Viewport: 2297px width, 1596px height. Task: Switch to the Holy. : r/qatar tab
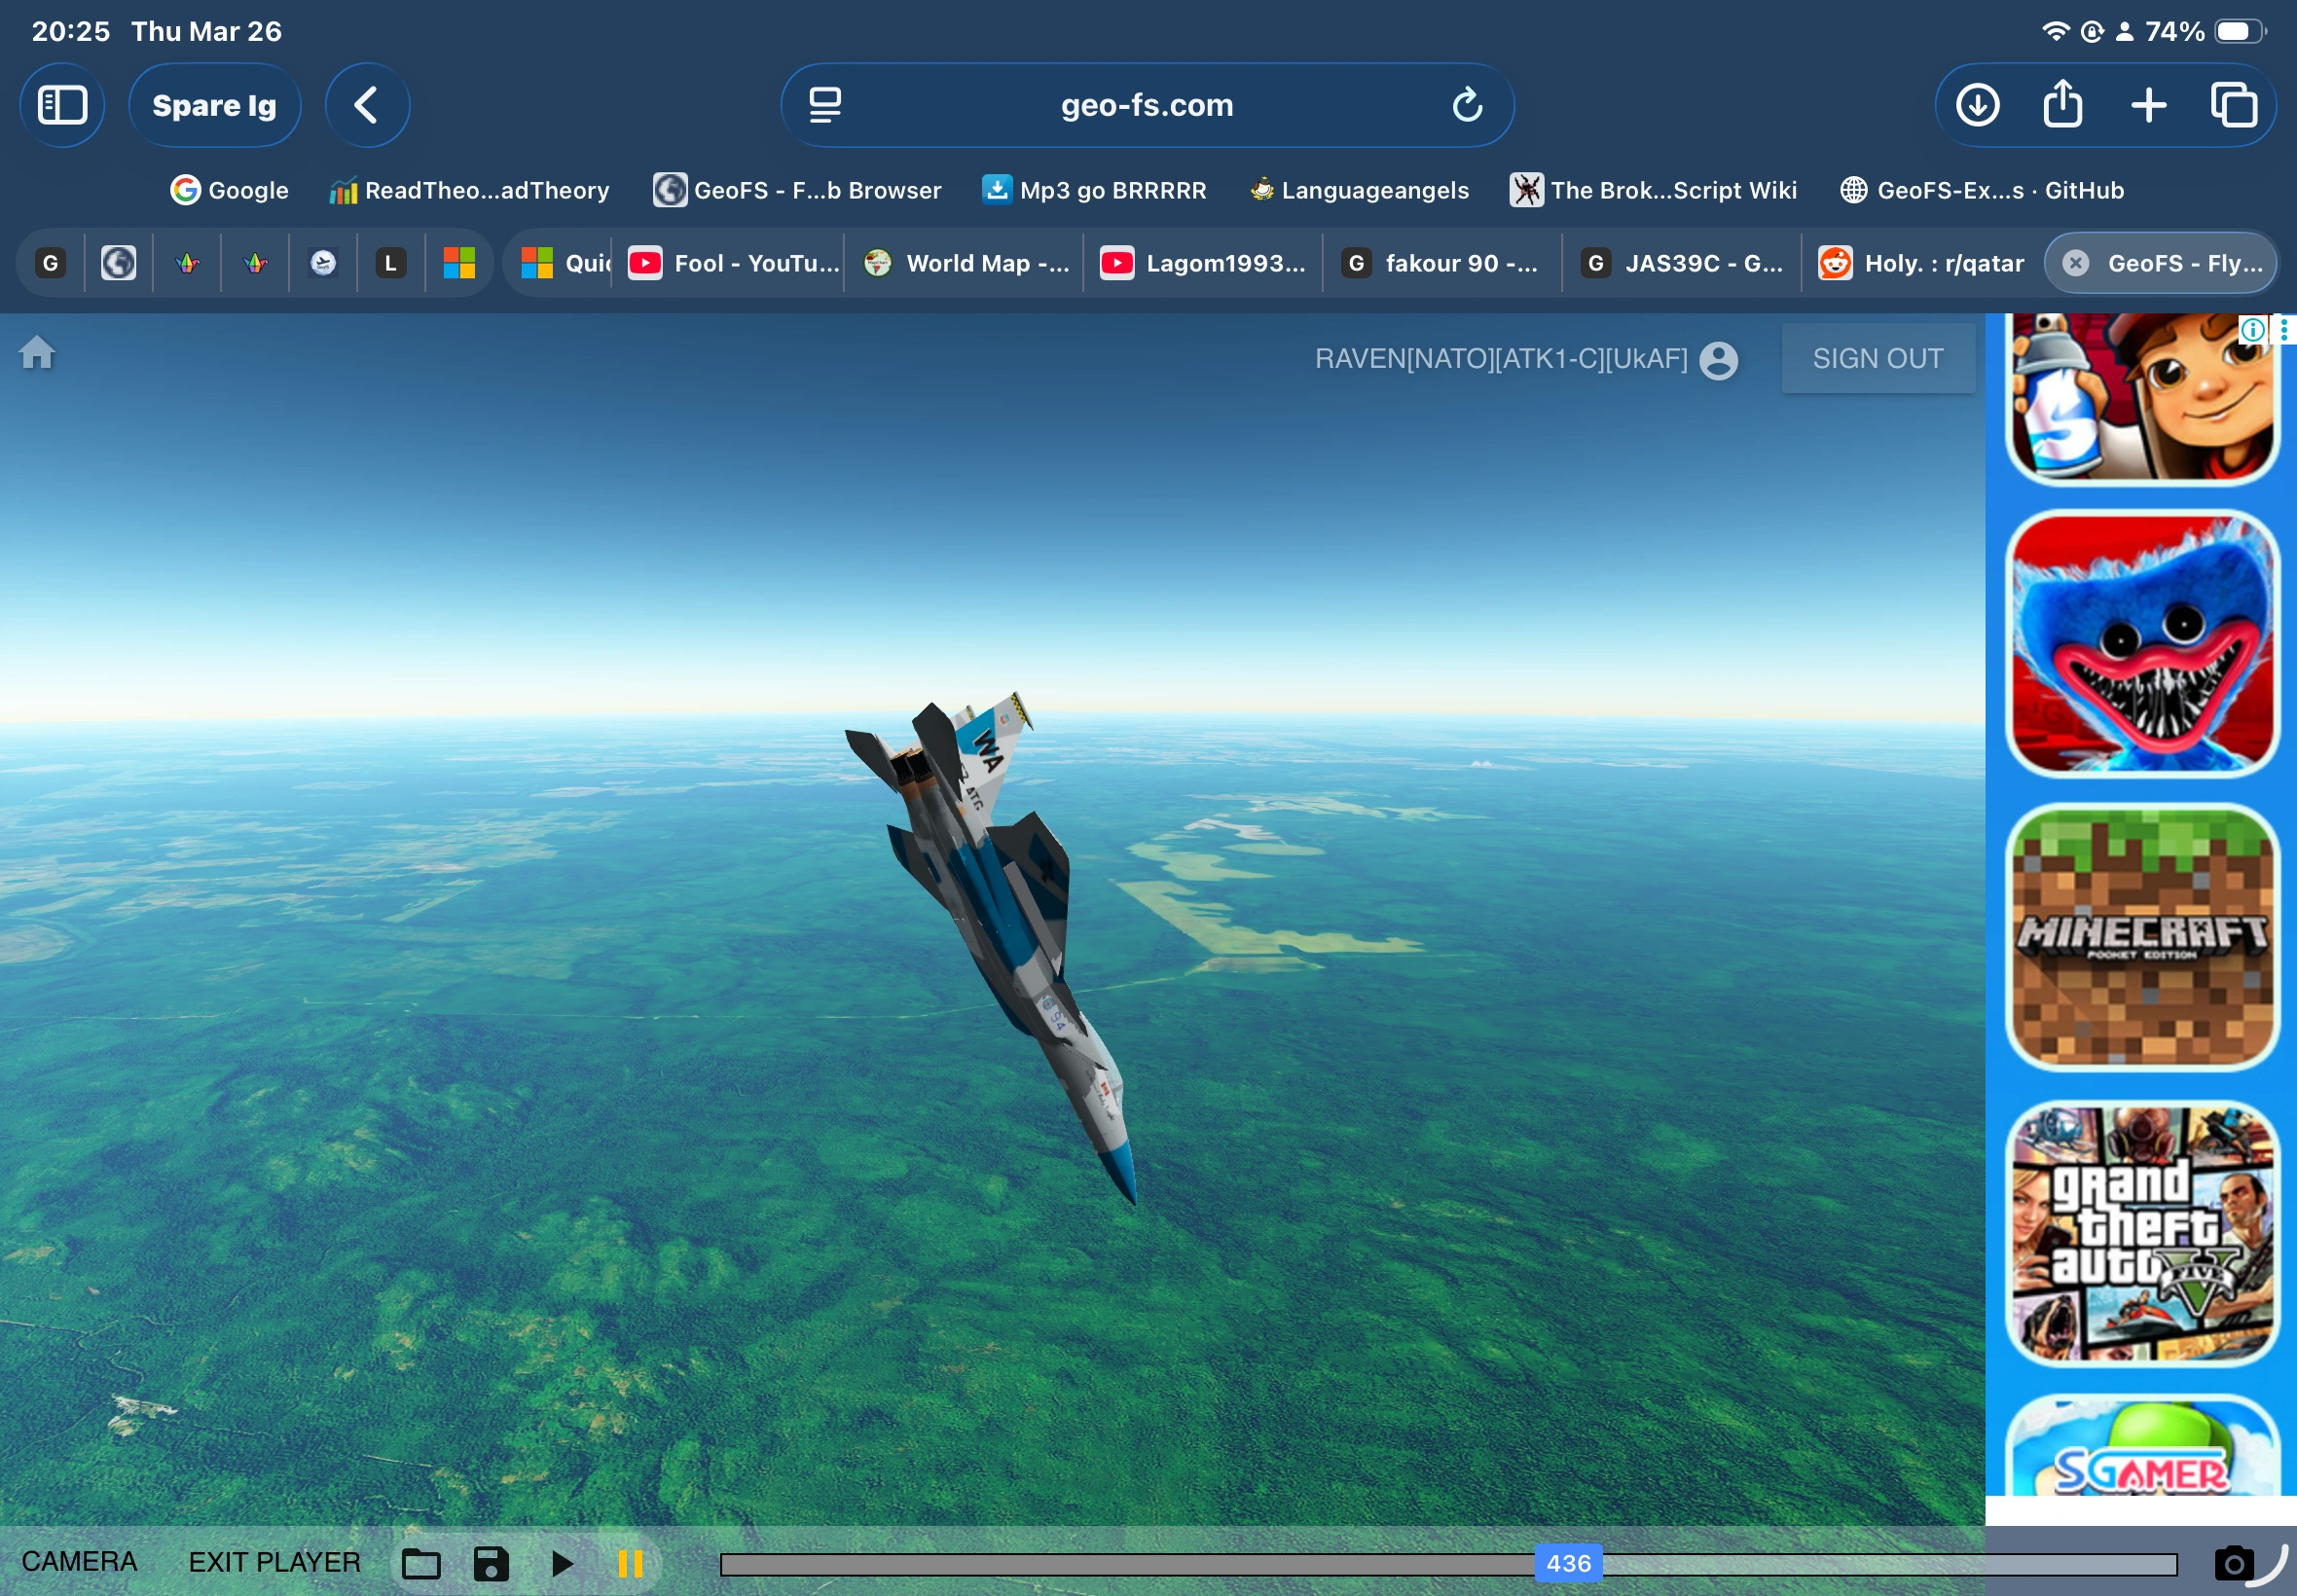[1921, 263]
